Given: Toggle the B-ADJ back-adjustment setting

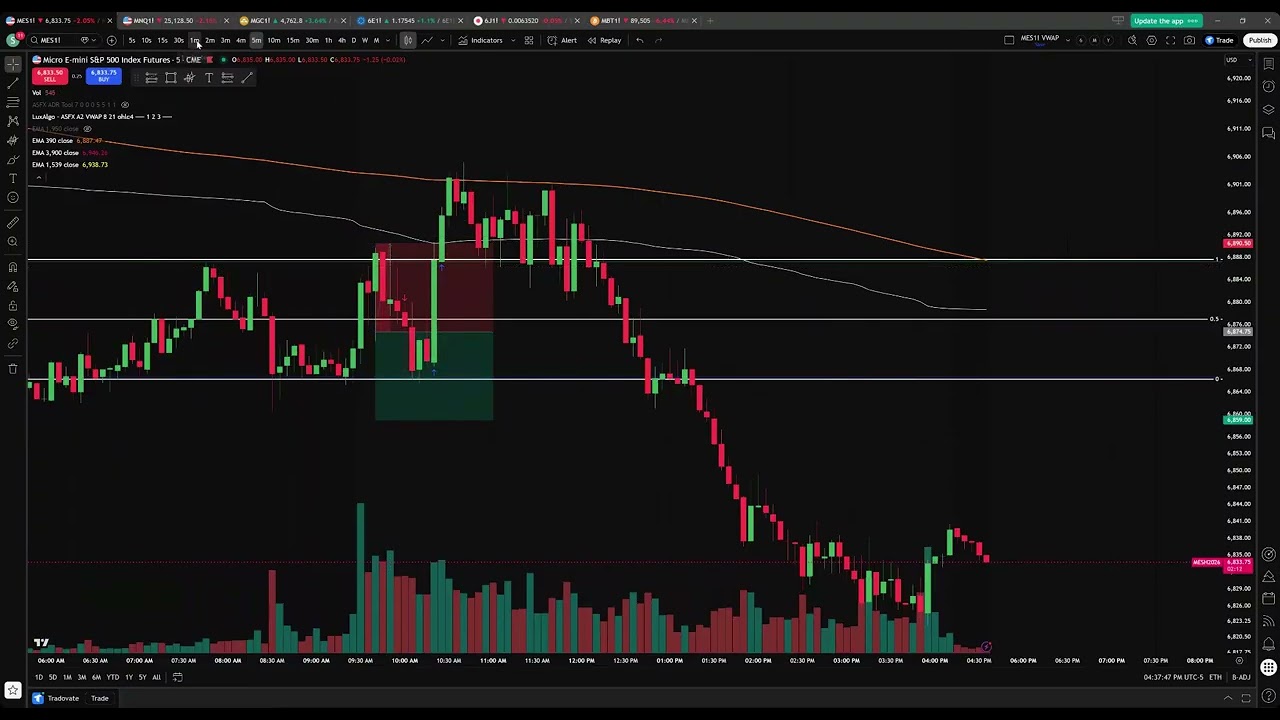Looking at the screenshot, I should click(x=1241, y=677).
